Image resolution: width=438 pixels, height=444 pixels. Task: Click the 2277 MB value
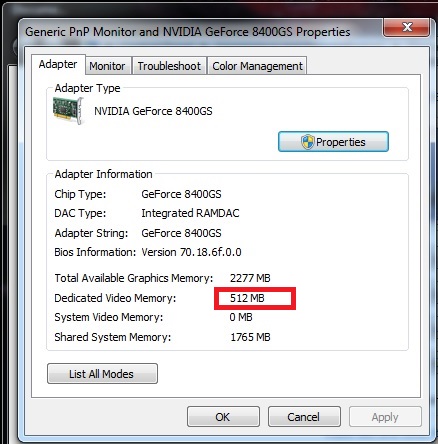click(250, 278)
